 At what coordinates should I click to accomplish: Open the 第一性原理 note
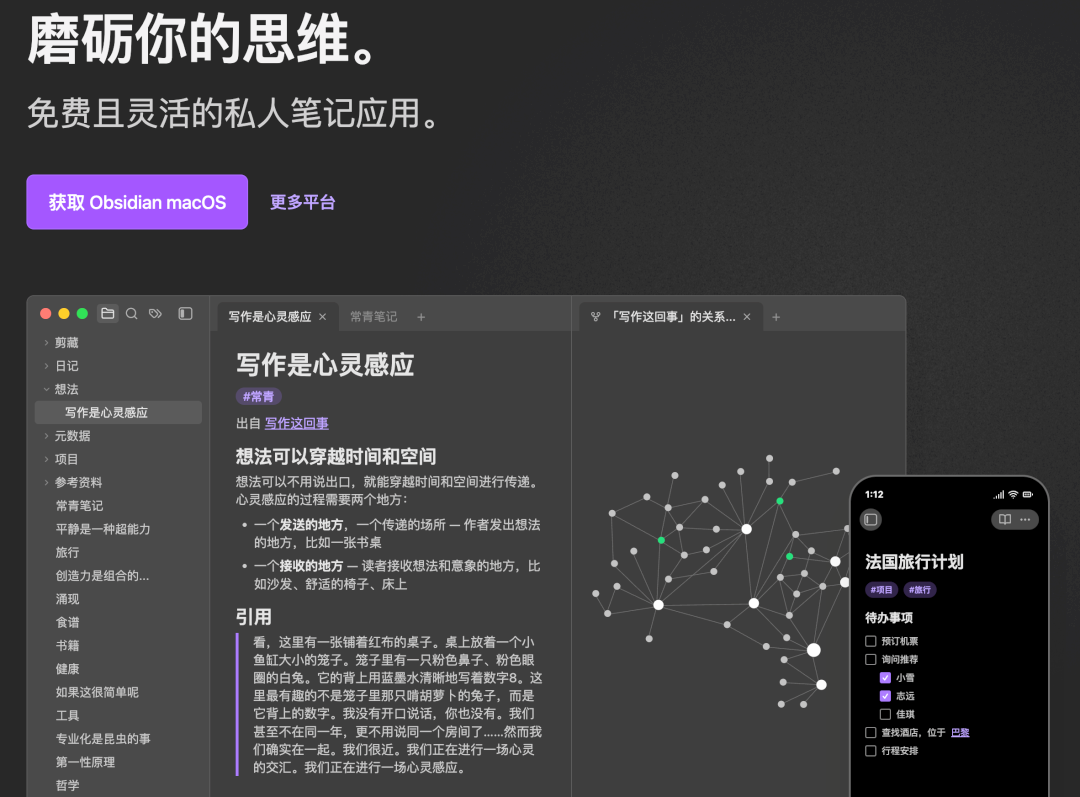85,763
